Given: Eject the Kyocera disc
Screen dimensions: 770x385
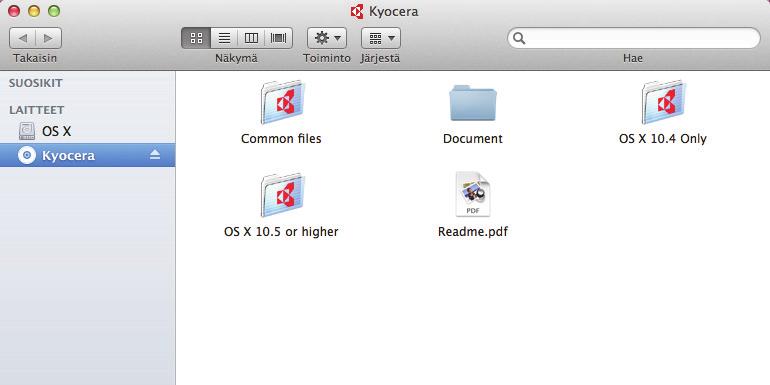Looking at the screenshot, I should pos(155,155).
